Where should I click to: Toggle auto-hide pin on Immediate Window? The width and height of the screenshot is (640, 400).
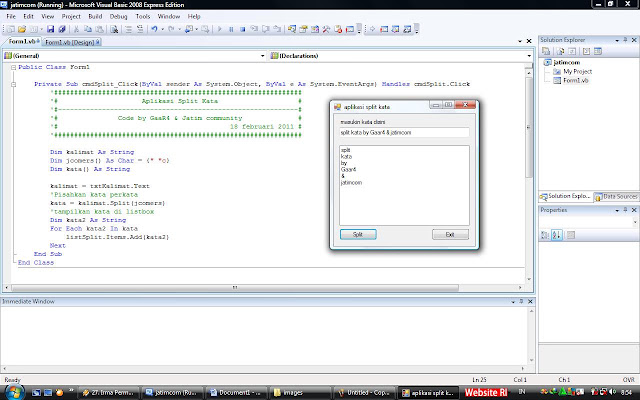click(x=521, y=302)
